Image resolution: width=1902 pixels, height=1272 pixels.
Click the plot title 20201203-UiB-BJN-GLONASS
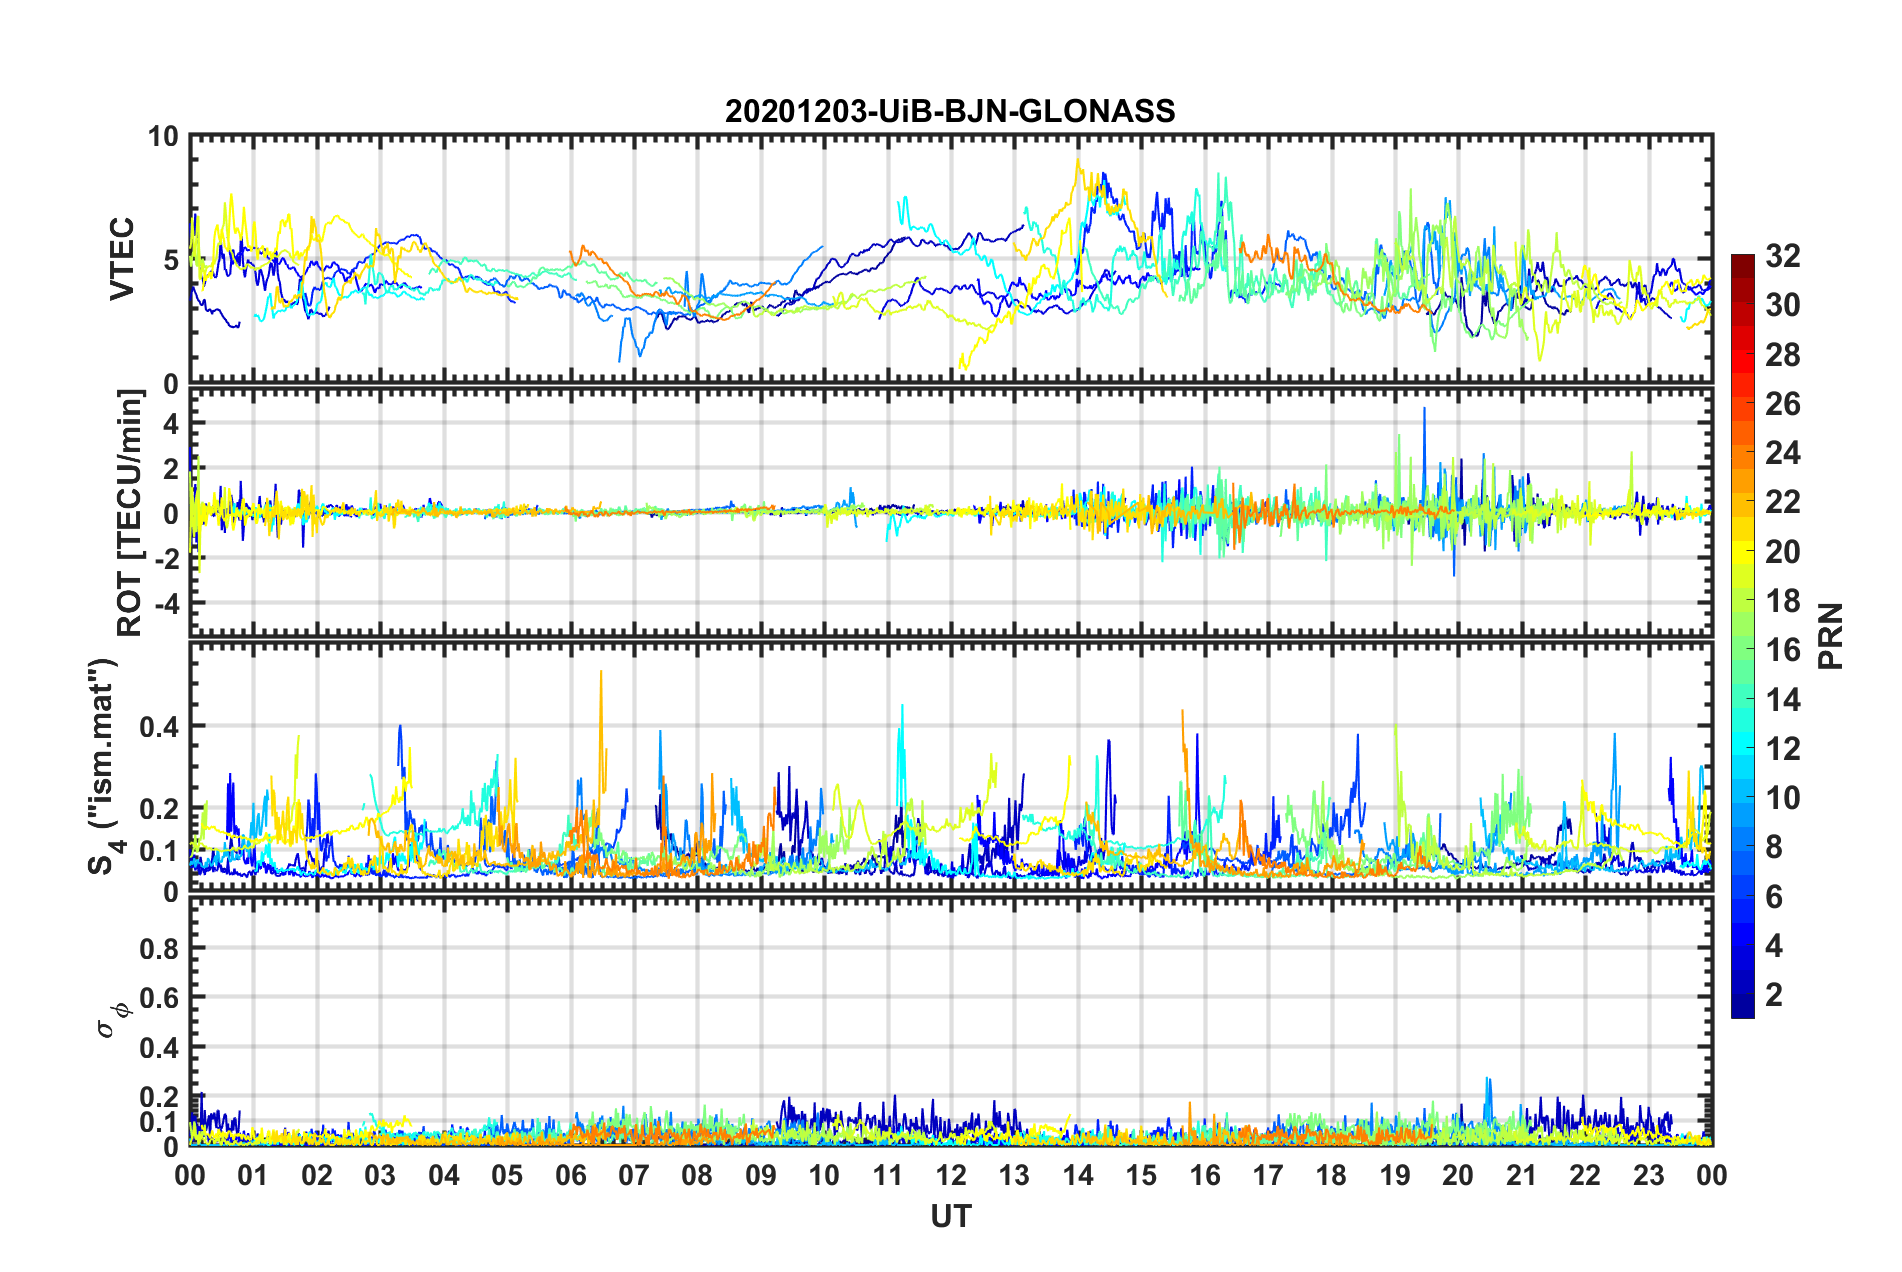point(950,111)
